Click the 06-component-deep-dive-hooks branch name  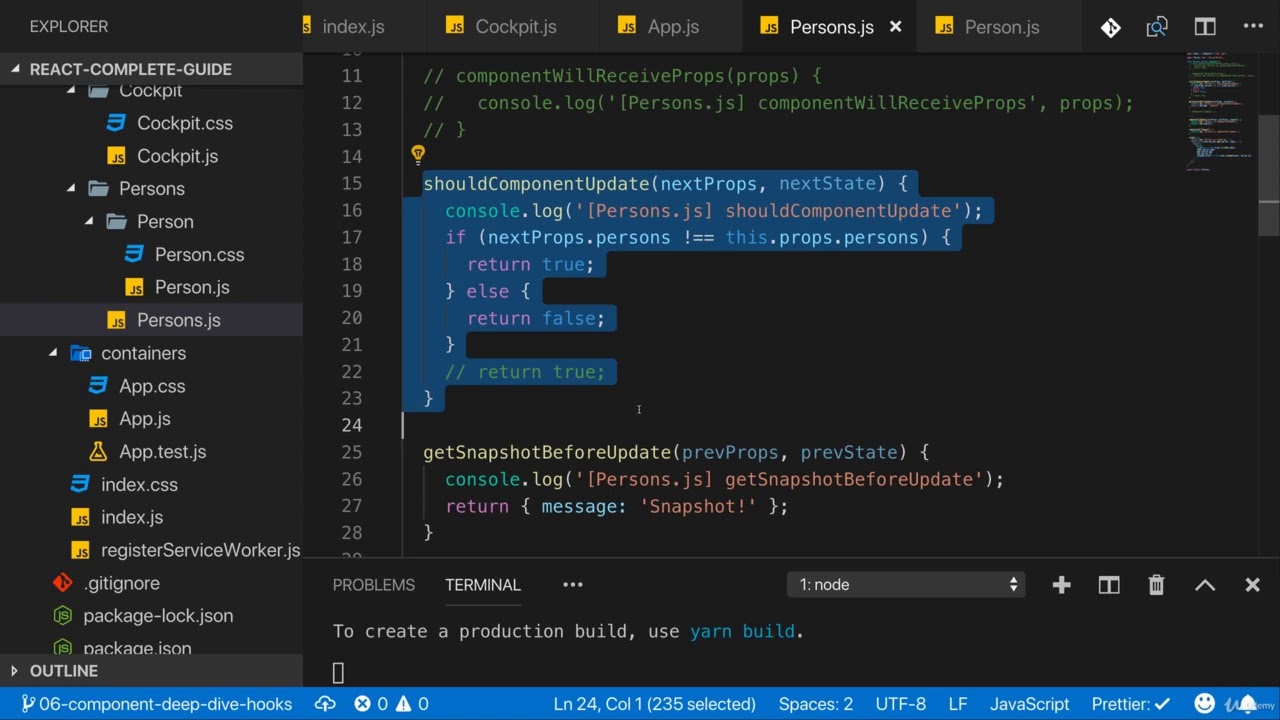pyautogui.click(x=166, y=704)
